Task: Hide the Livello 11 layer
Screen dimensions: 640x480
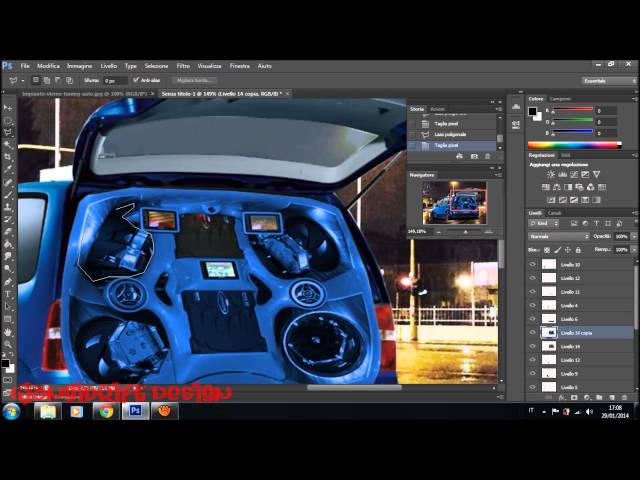Action: point(532,292)
